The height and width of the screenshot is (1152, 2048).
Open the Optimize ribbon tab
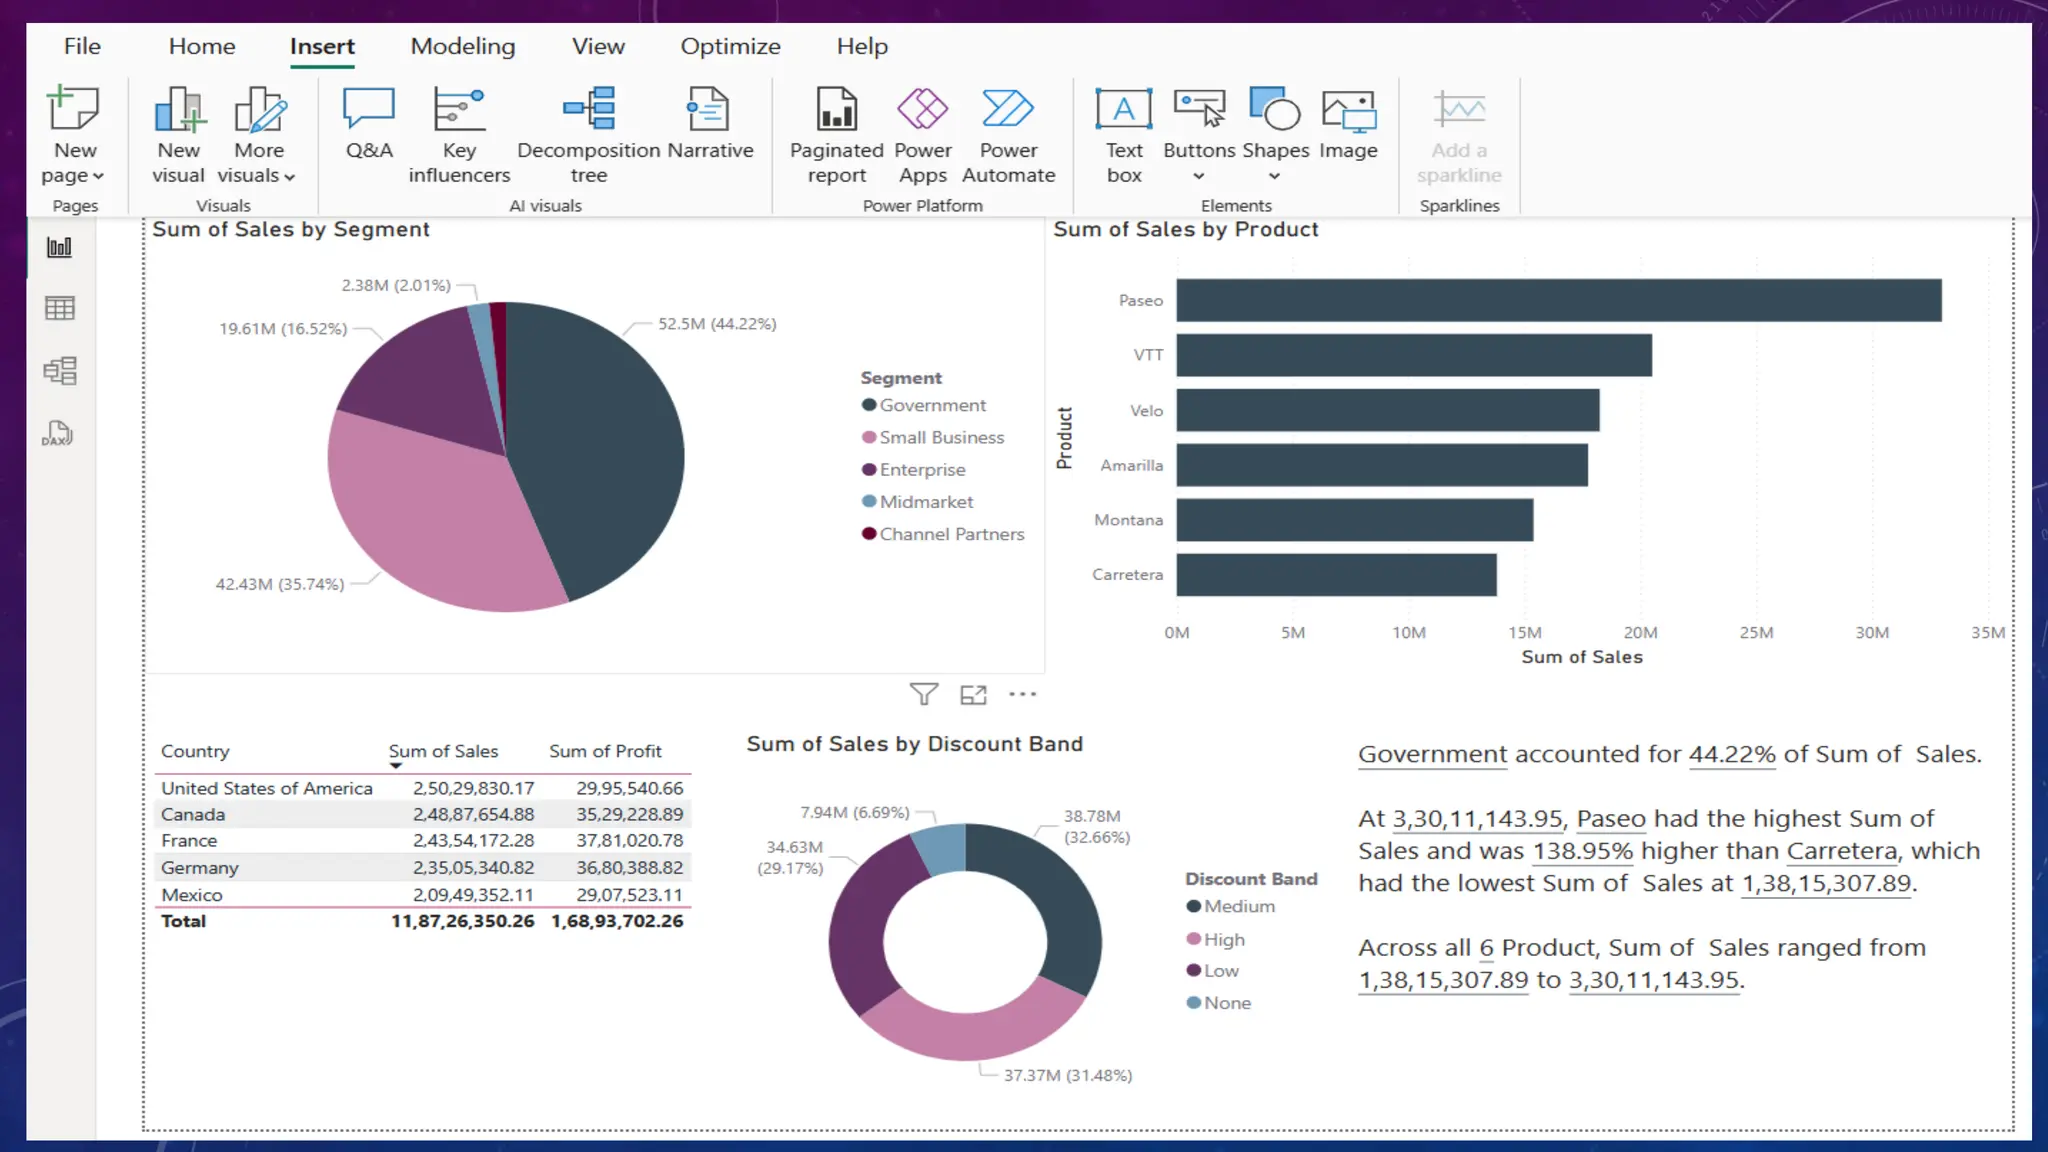(x=730, y=46)
